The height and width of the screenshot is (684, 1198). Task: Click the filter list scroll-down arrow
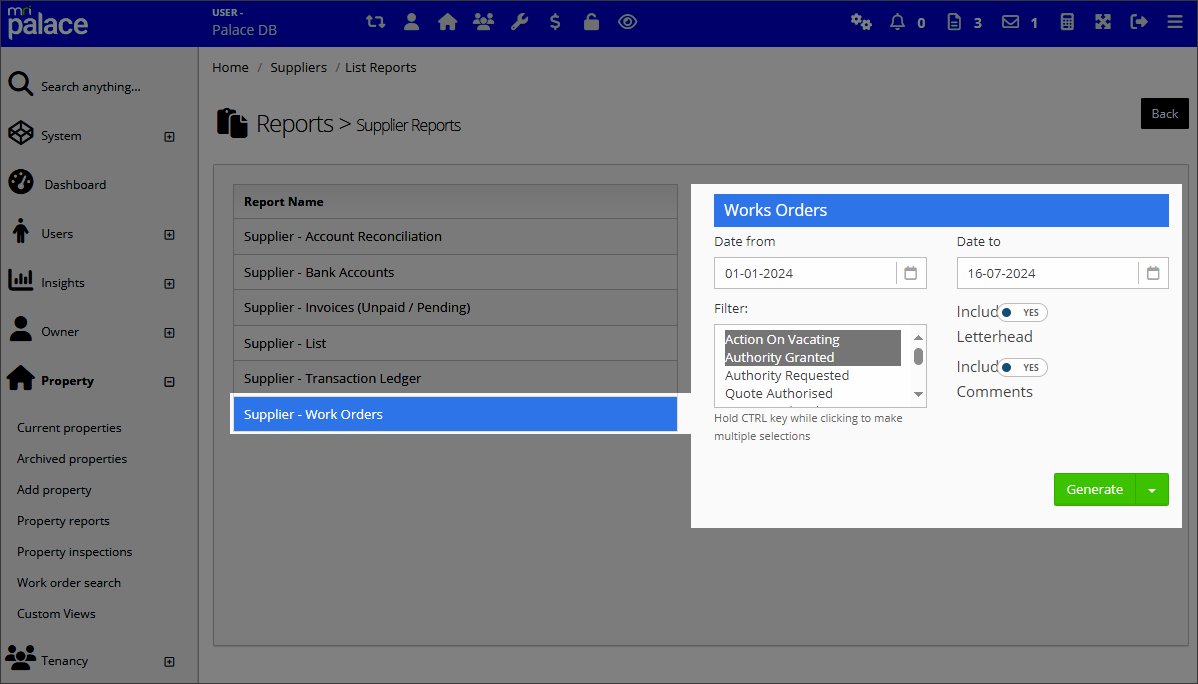(x=918, y=394)
